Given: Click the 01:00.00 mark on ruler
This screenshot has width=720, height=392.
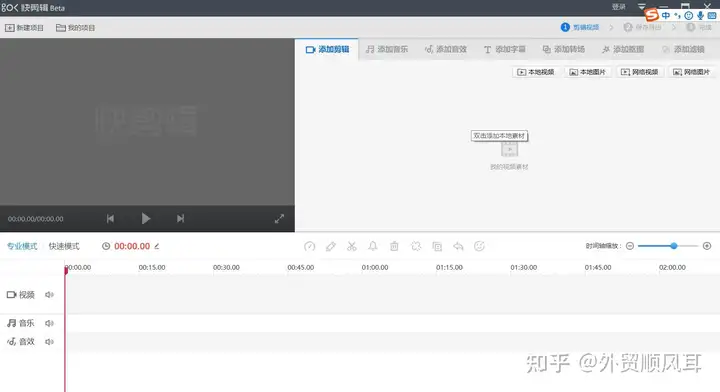Looking at the screenshot, I should 375,268.
